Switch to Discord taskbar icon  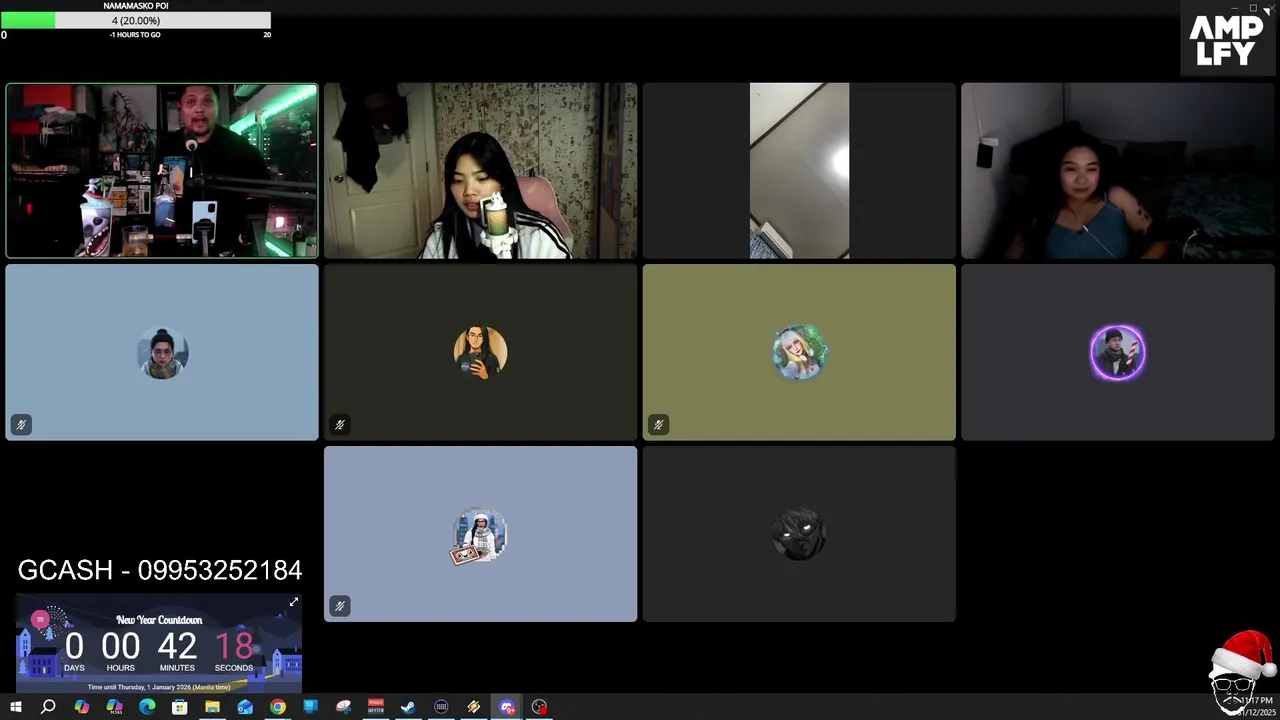(x=507, y=707)
